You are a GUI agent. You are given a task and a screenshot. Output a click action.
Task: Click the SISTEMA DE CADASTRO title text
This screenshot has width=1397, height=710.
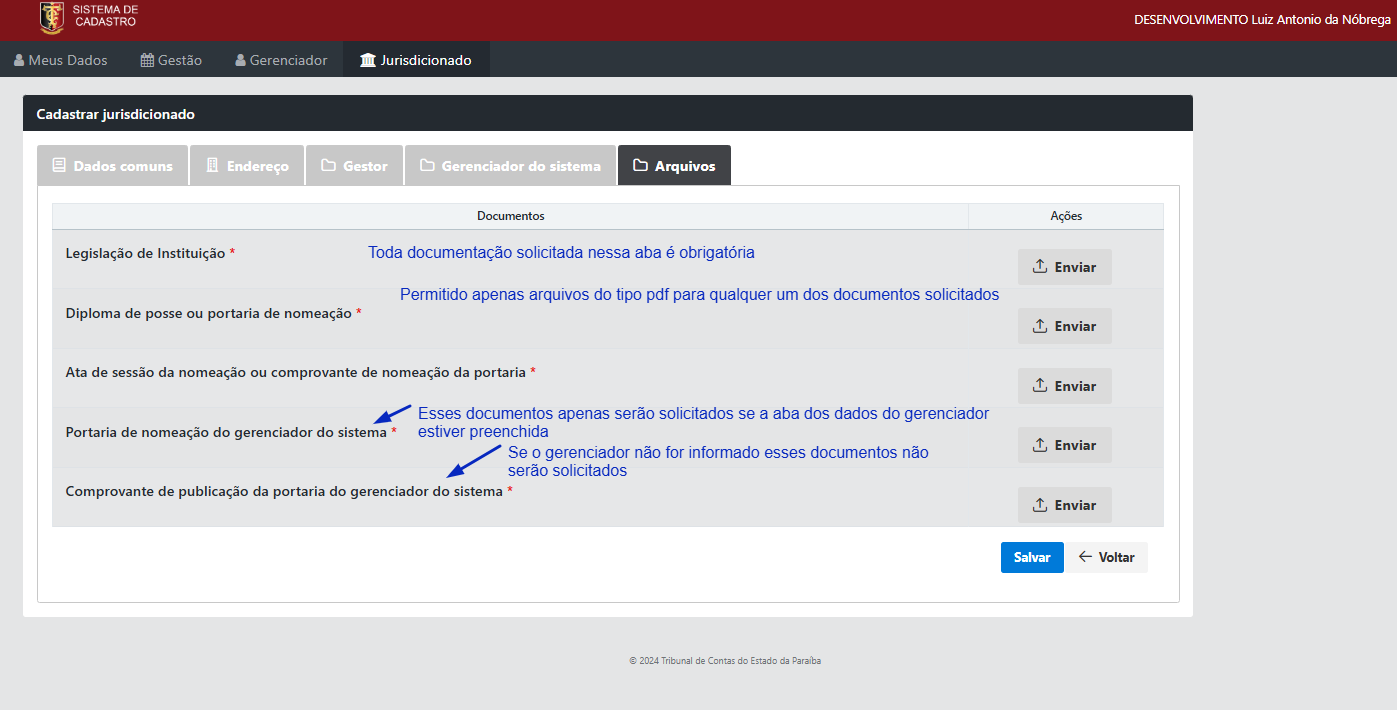[105, 15]
